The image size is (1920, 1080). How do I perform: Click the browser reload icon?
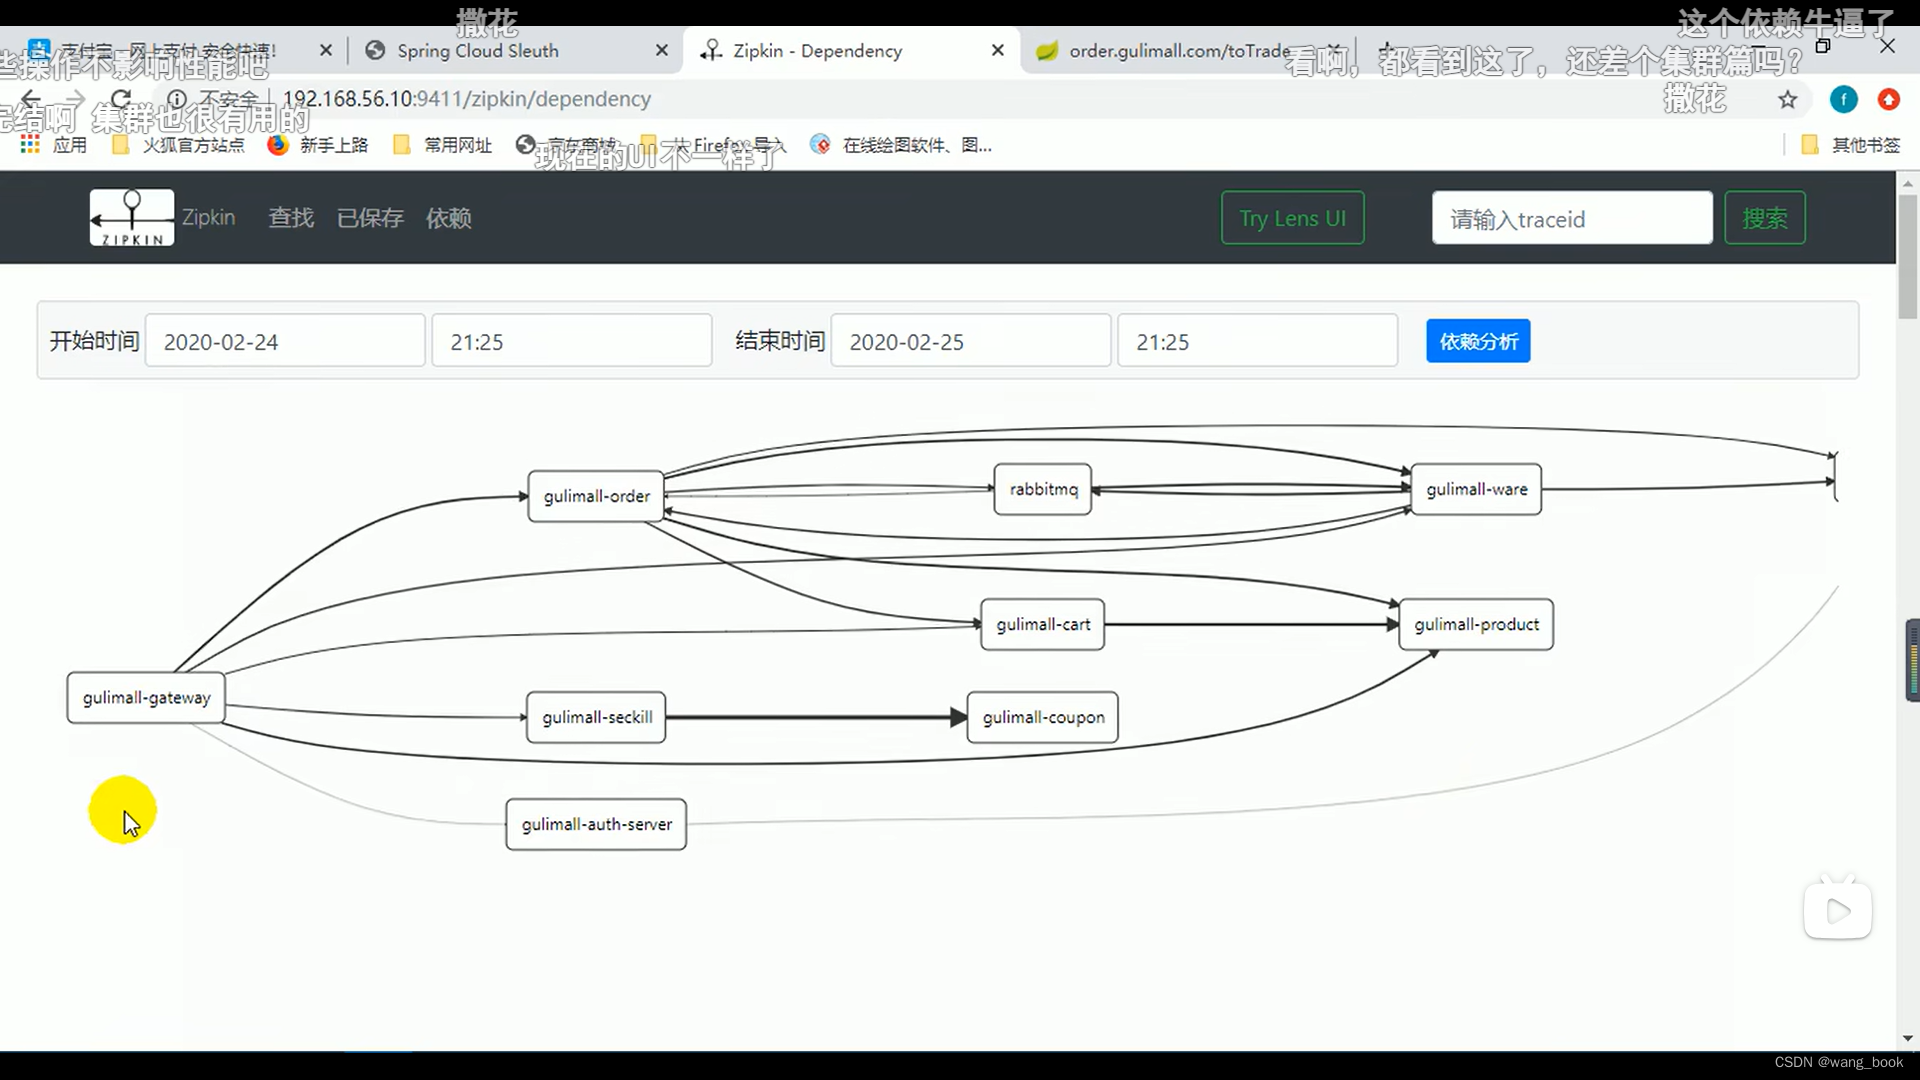(121, 99)
